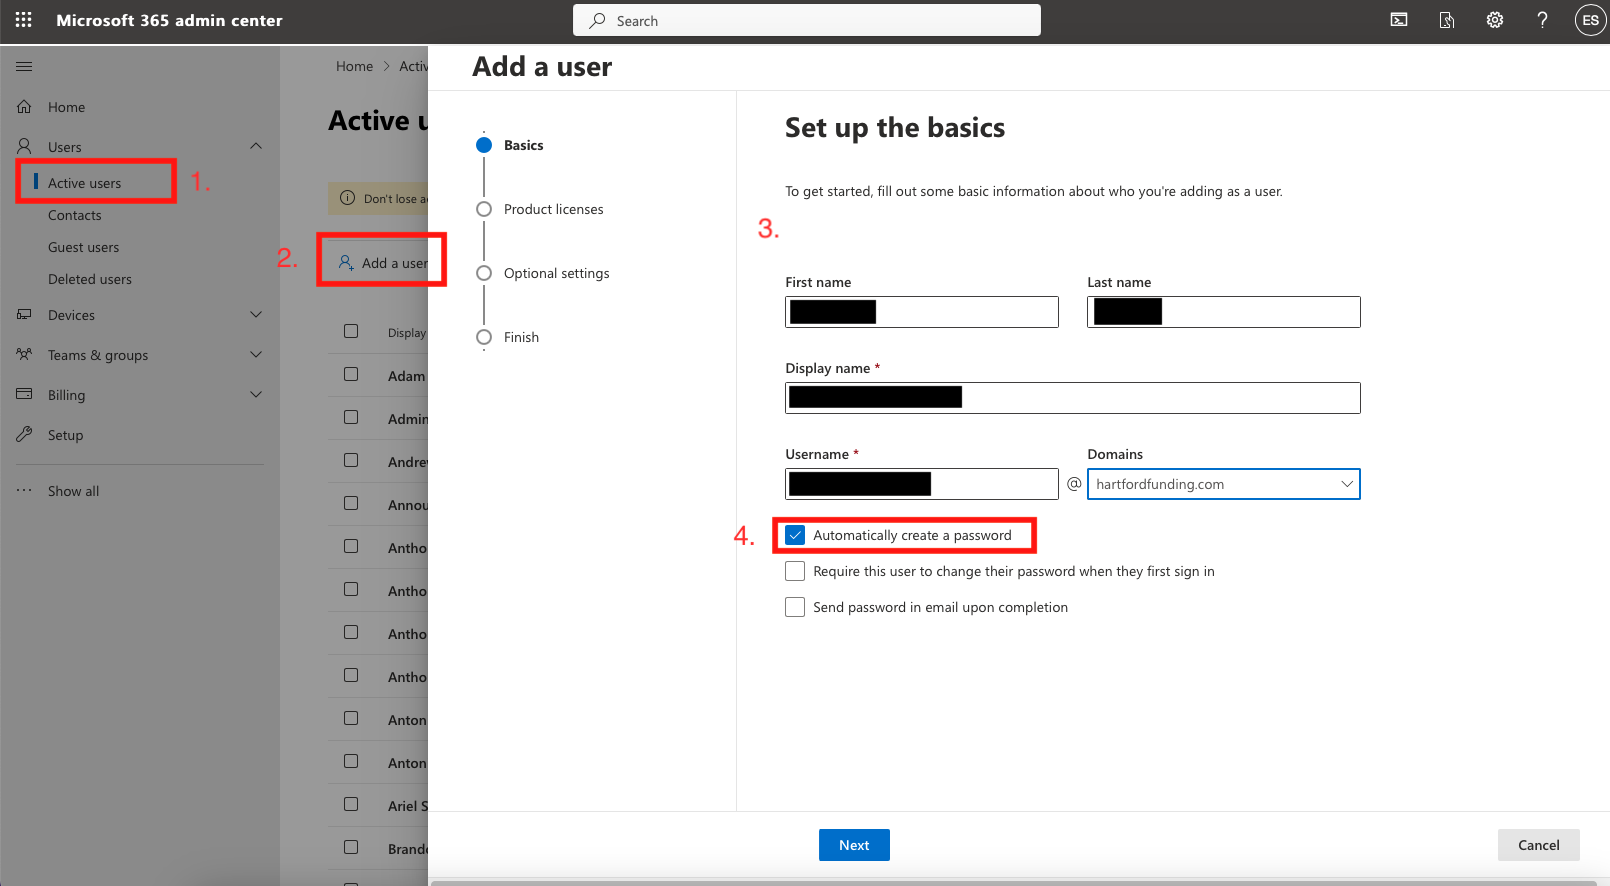Click the Show all ellipsis icon

[x=24, y=490]
